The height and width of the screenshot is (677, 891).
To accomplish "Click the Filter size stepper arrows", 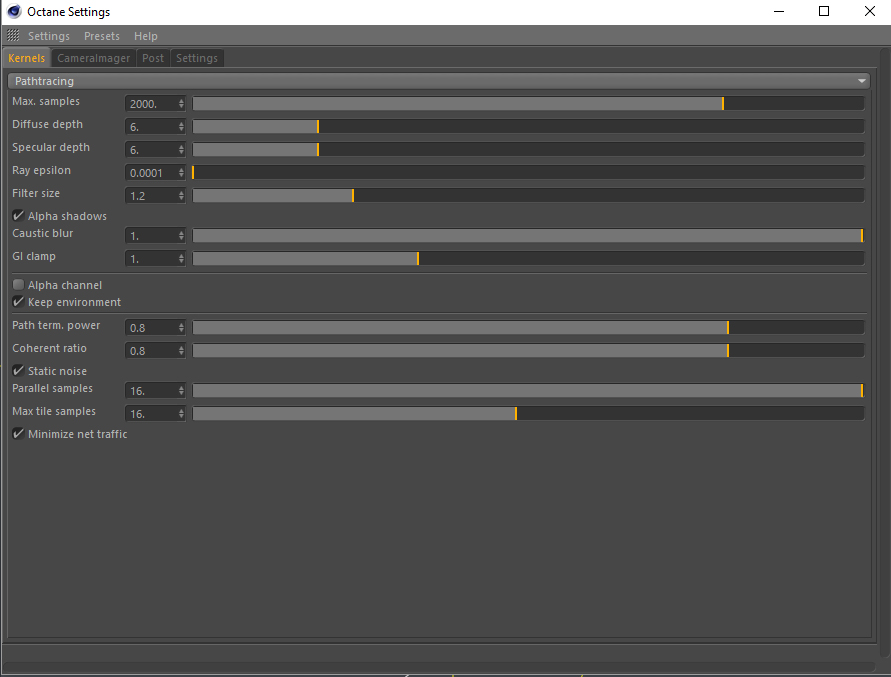I will (x=181, y=196).
